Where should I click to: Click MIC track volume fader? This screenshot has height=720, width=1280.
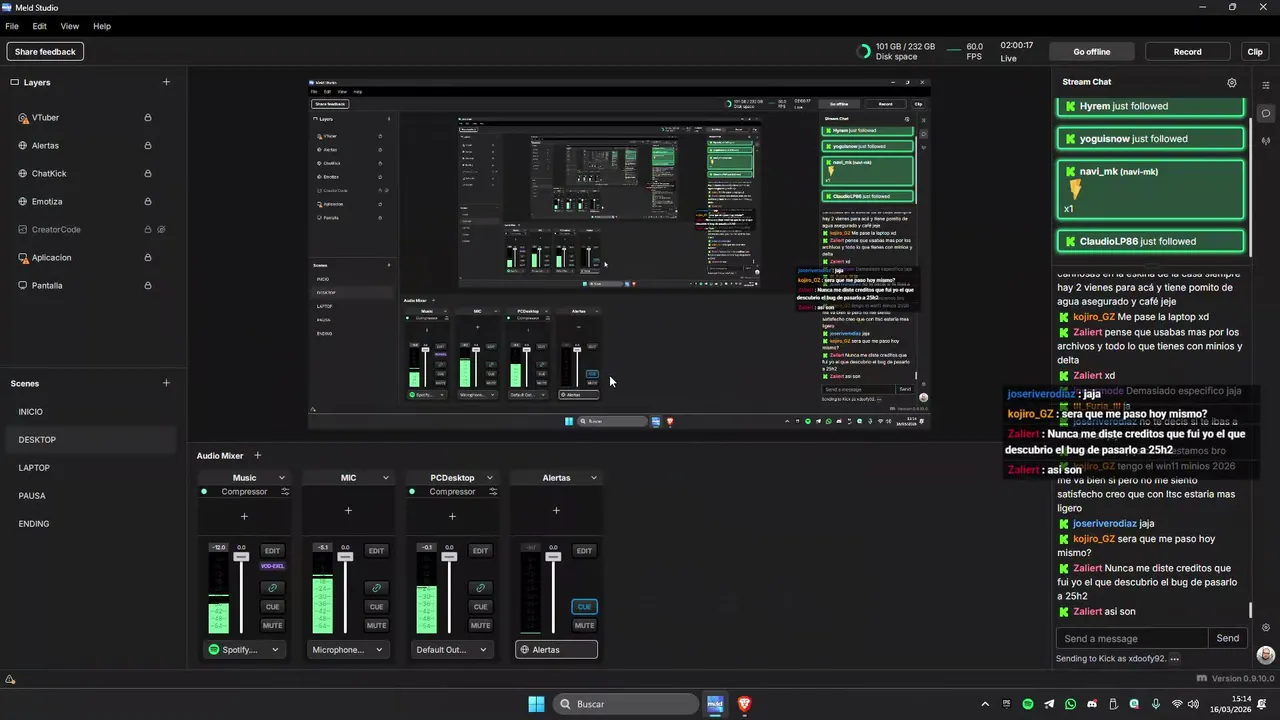tap(345, 556)
